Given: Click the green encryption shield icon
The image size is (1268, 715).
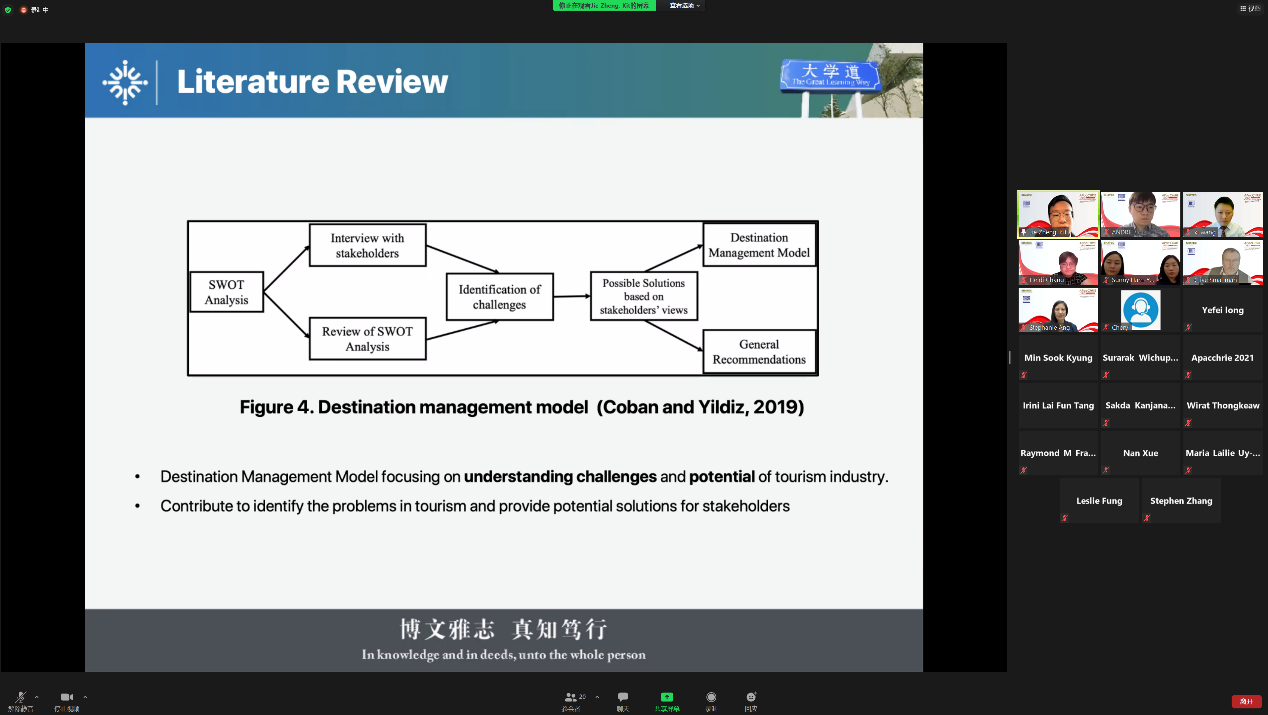Looking at the screenshot, I should point(8,9).
